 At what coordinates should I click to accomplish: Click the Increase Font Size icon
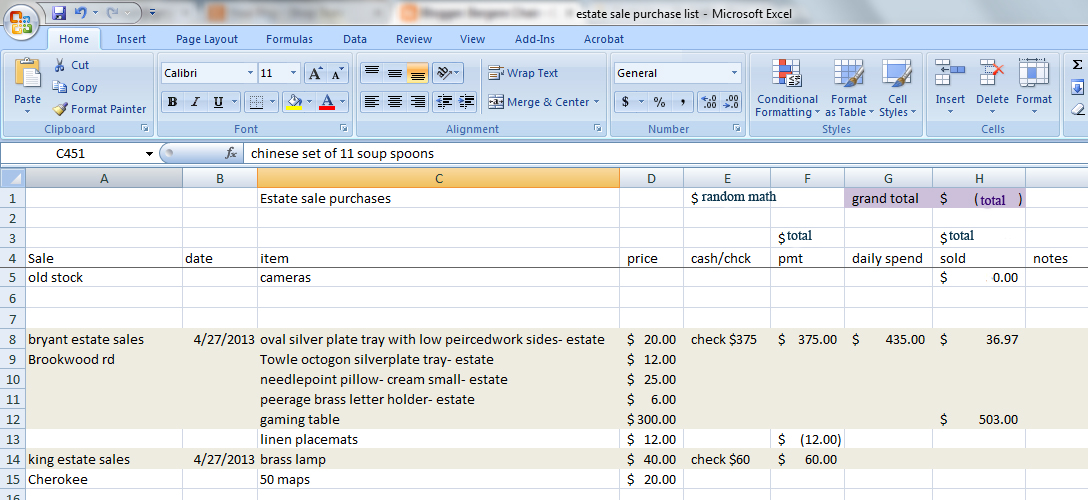[x=314, y=74]
